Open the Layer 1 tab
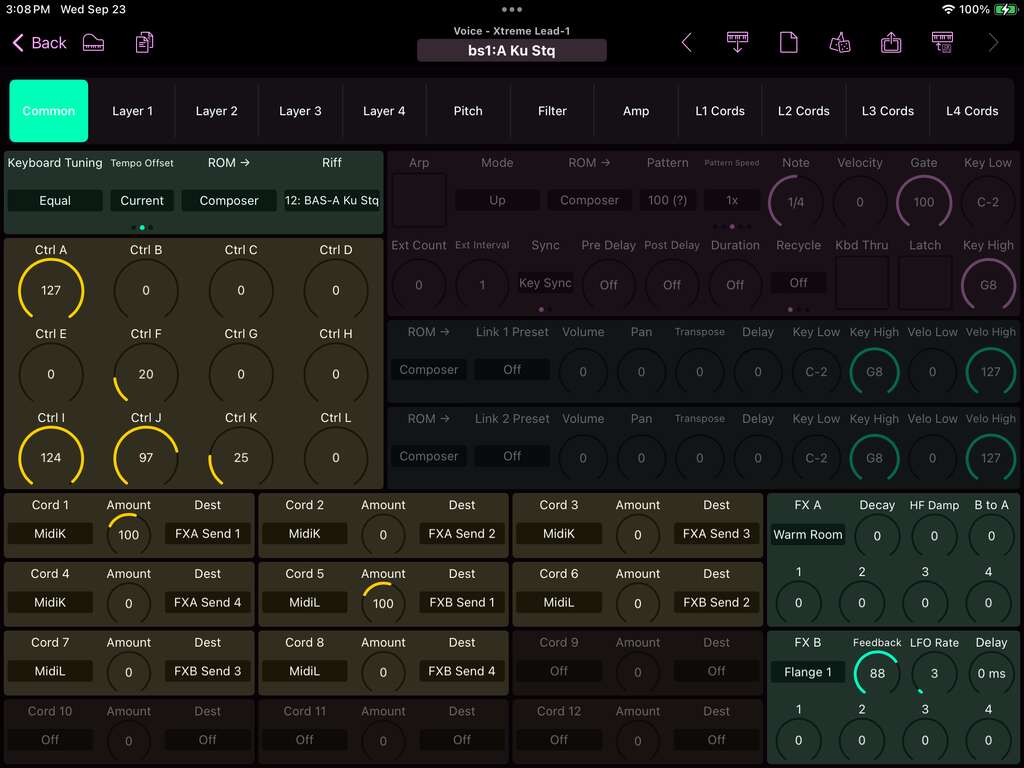The image size is (1024, 768). [x=132, y=111]
